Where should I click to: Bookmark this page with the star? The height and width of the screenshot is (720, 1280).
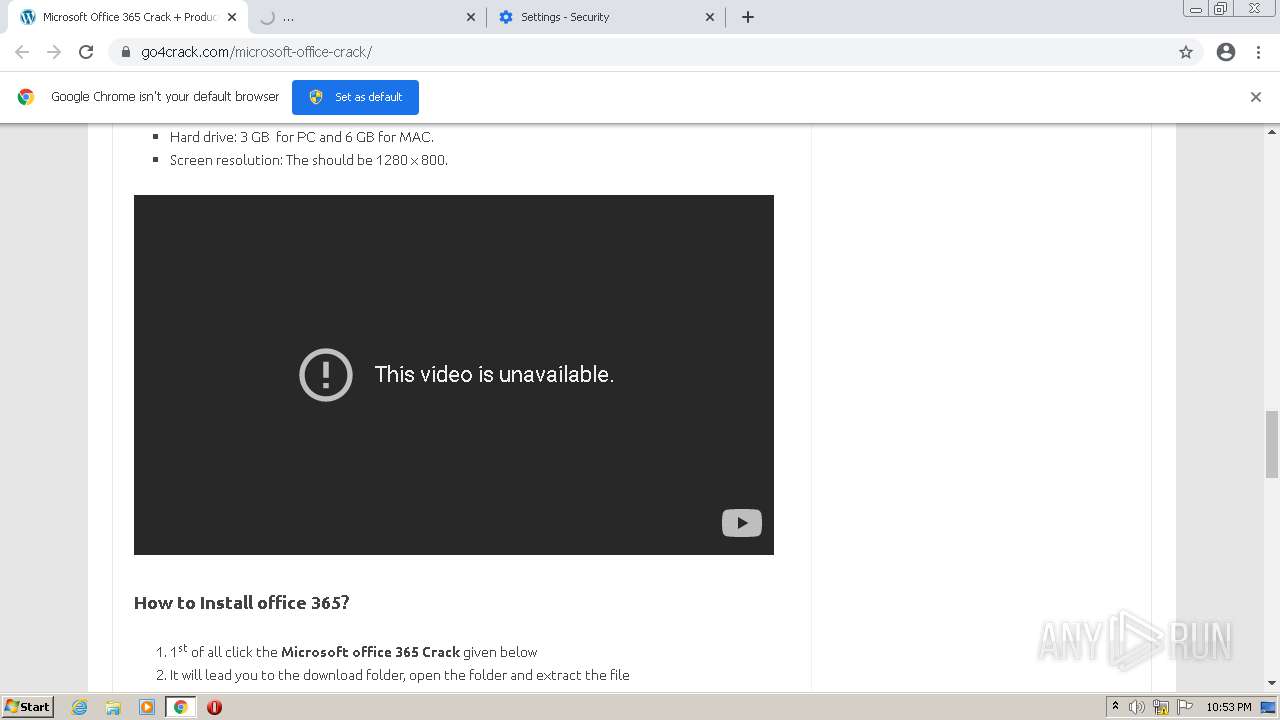[x=1186, y=52]
